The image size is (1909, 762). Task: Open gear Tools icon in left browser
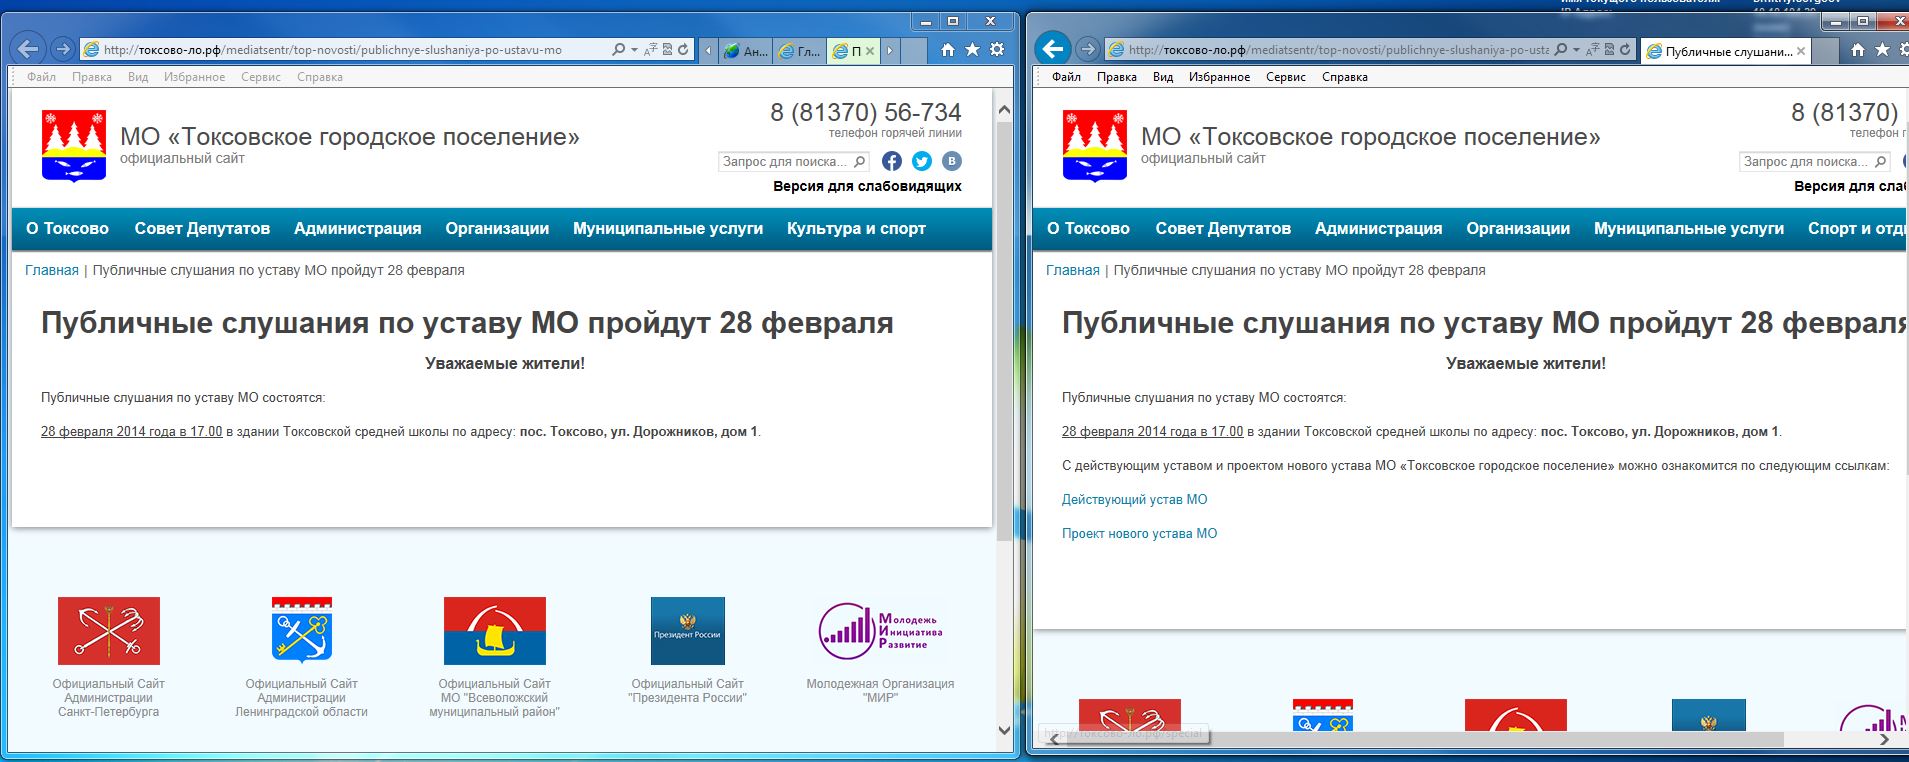[997, 50]
